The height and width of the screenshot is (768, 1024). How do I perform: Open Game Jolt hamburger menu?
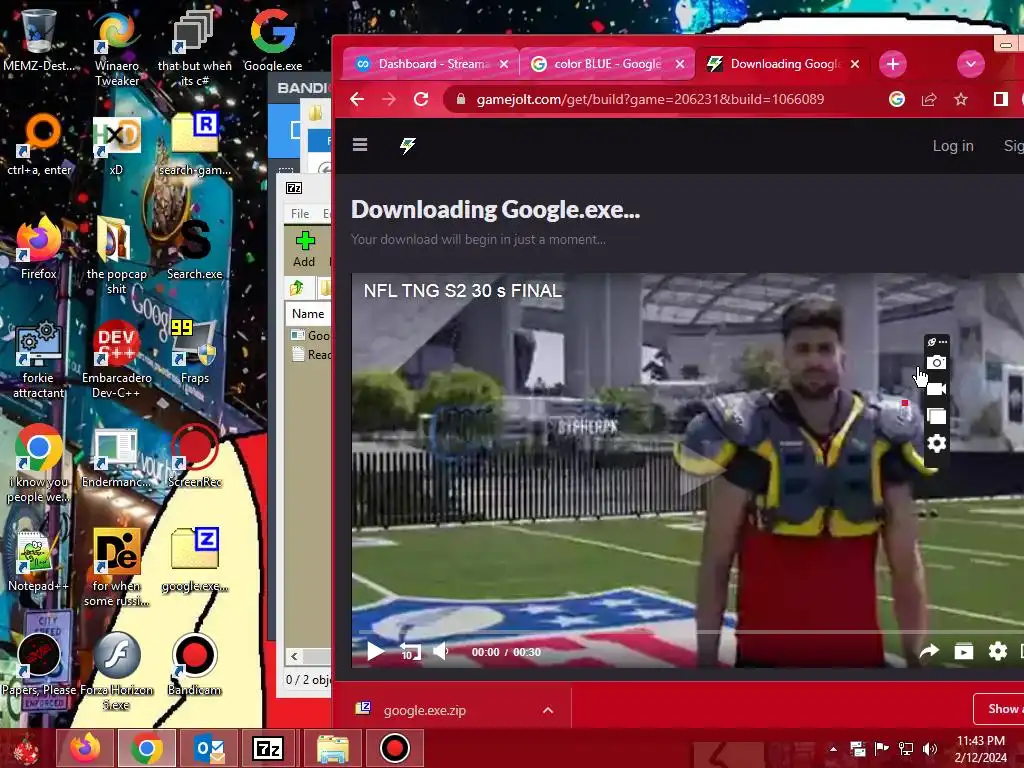pos(360,144)
